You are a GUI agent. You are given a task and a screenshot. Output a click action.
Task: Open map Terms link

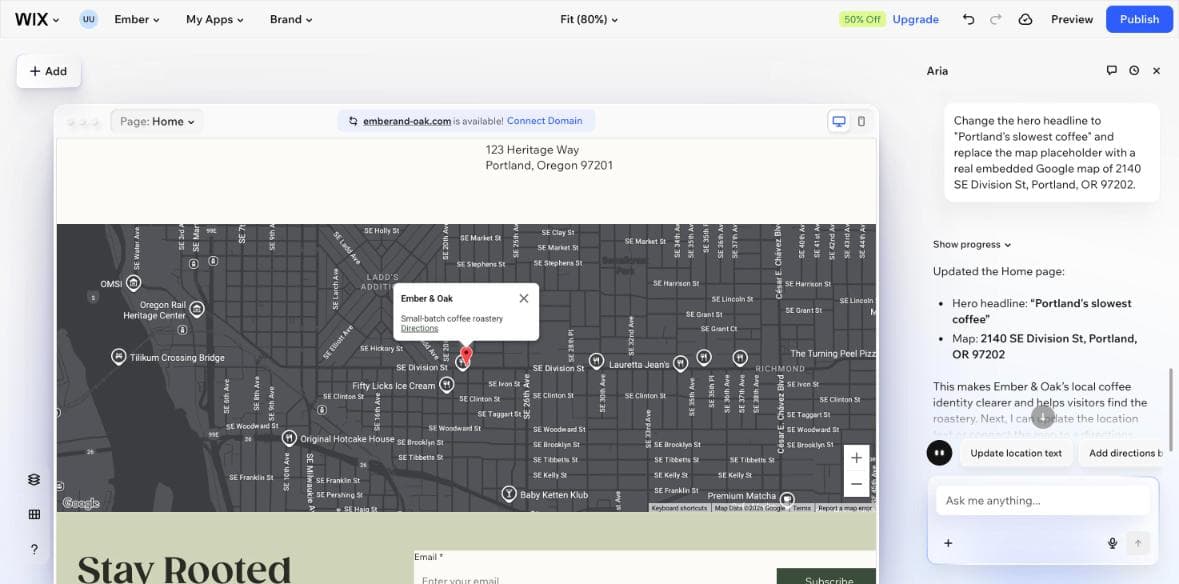coord(802,508)
